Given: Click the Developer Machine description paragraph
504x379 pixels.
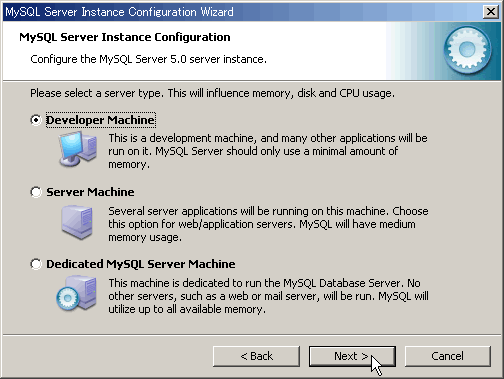Looking at the screenshot, I should tap(268, 151).
